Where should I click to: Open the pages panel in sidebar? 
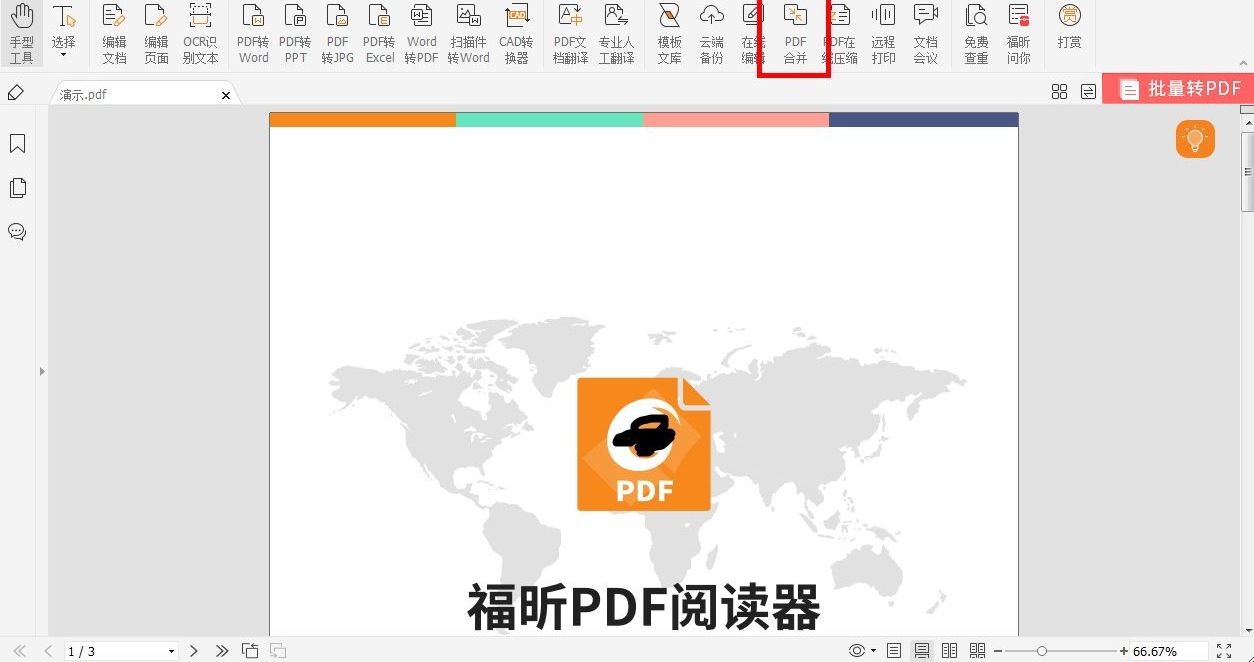pos(17,188)
